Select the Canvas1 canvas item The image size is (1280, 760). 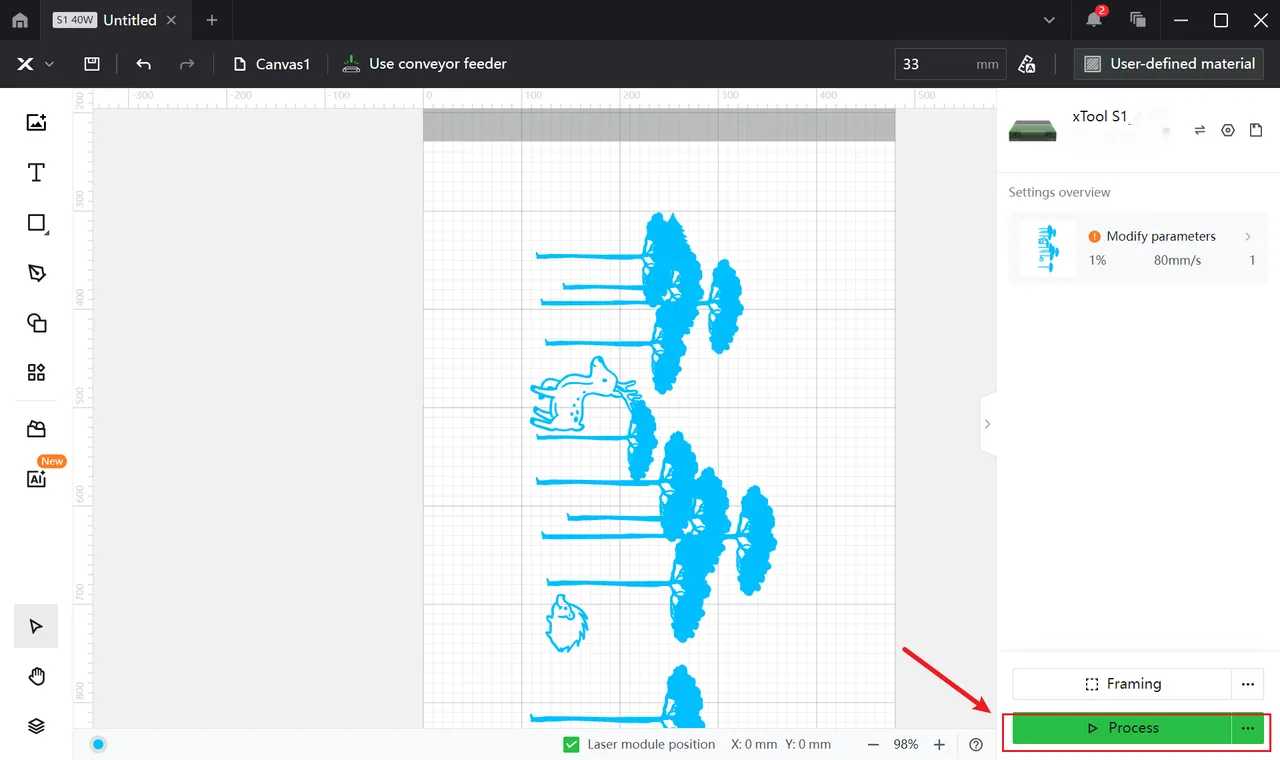[x=272, y=64]
